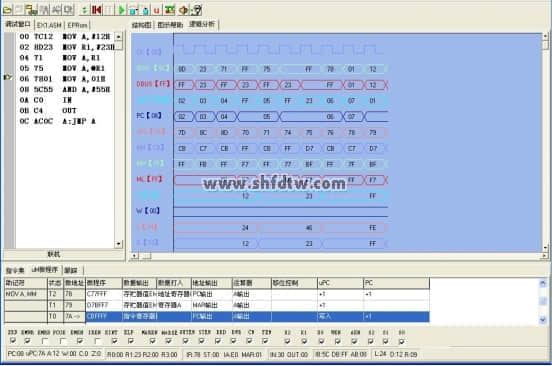This screenshot has width=552, height=366.
Task: Click the microprogram table scroll-down arrow
Action: [x=542, y=320]
